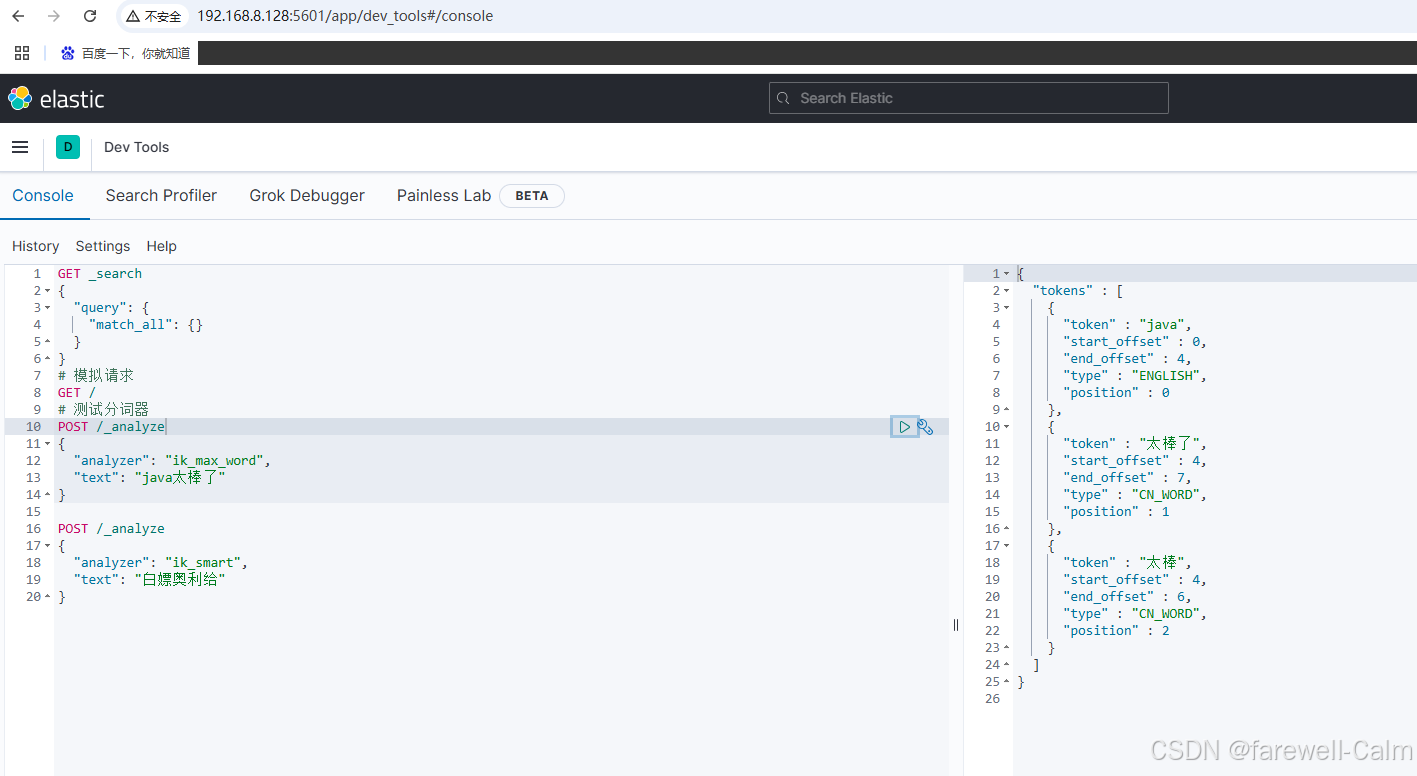Open the browser apps grid icon
The image size is (1417, 776).
click(22, 53)
